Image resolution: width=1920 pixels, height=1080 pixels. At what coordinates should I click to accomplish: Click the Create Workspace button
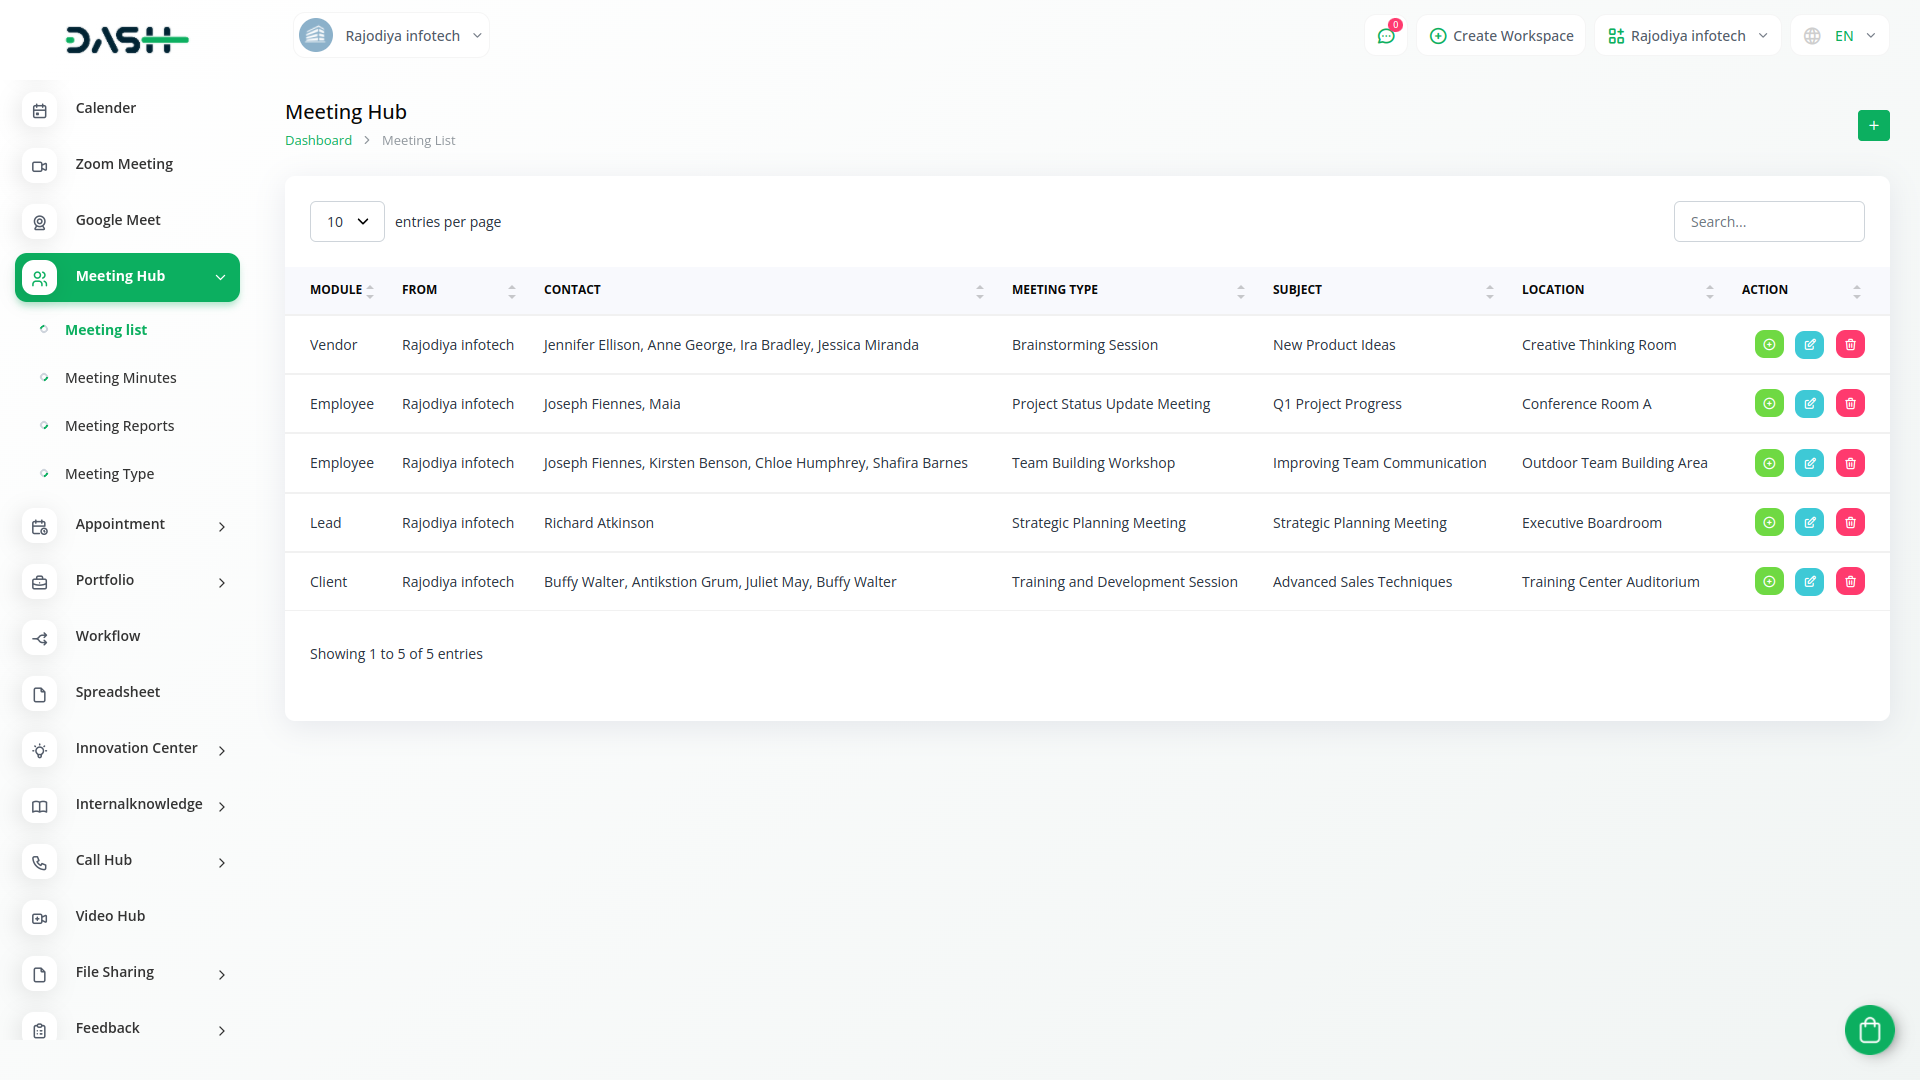(1501, 36)
